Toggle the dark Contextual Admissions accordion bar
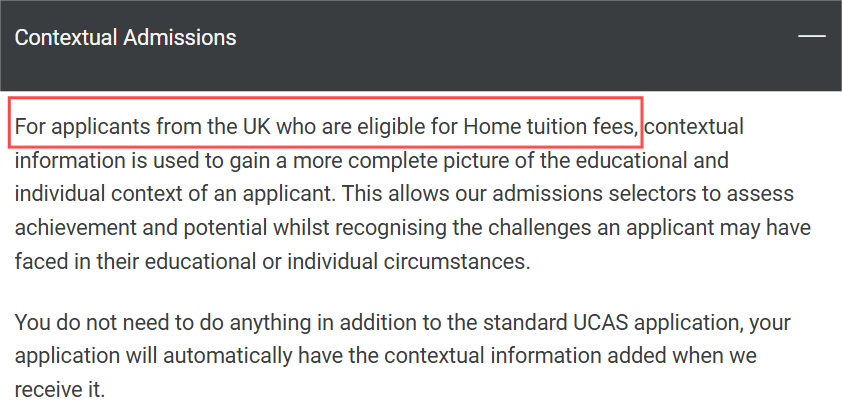This screenshot has width=842, height=417. (421, 46)
